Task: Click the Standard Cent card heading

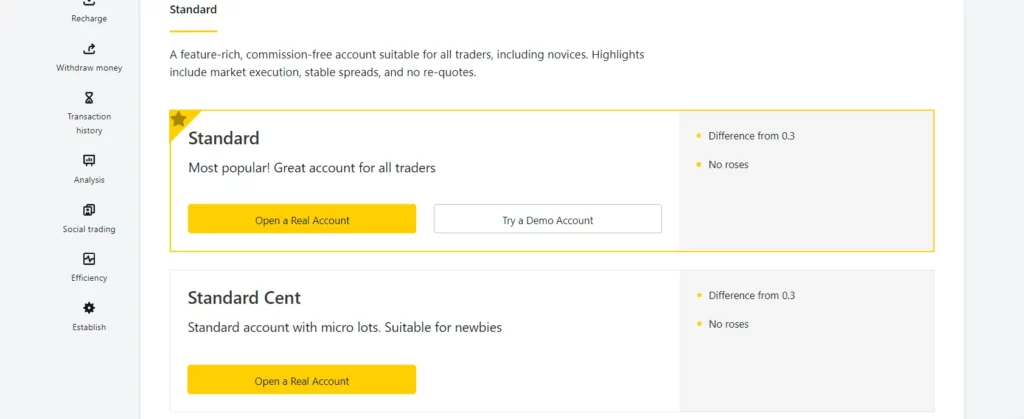Action: 244,298
